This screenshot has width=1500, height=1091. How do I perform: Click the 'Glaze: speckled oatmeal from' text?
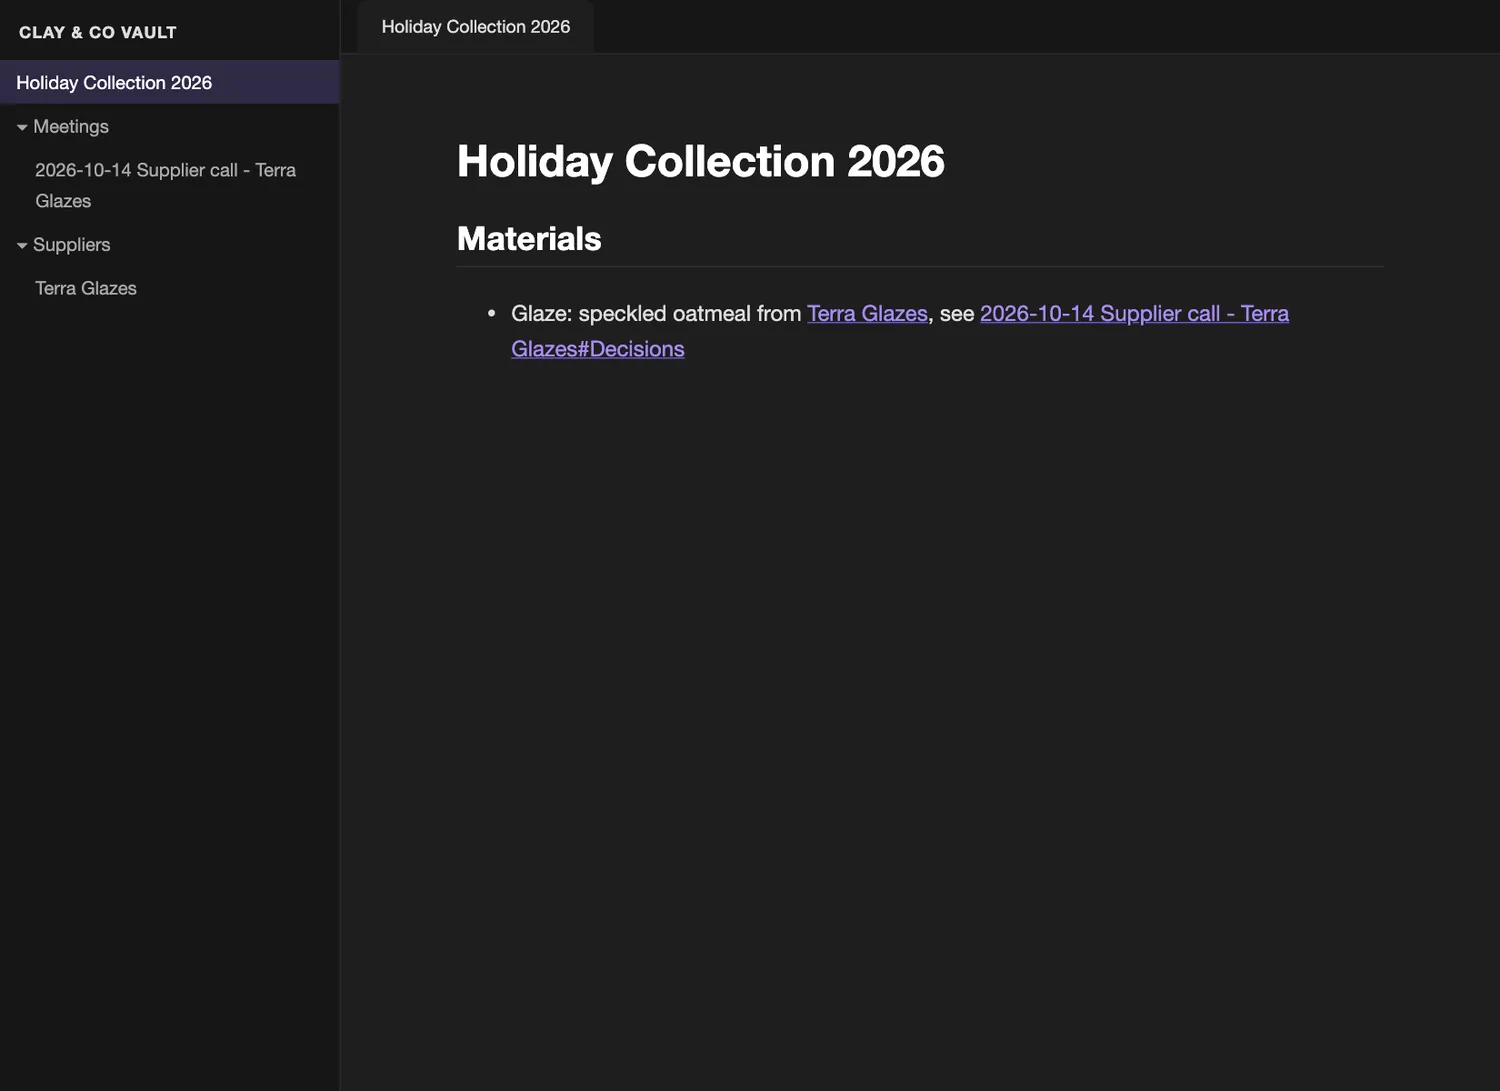[x=656, y=313]
